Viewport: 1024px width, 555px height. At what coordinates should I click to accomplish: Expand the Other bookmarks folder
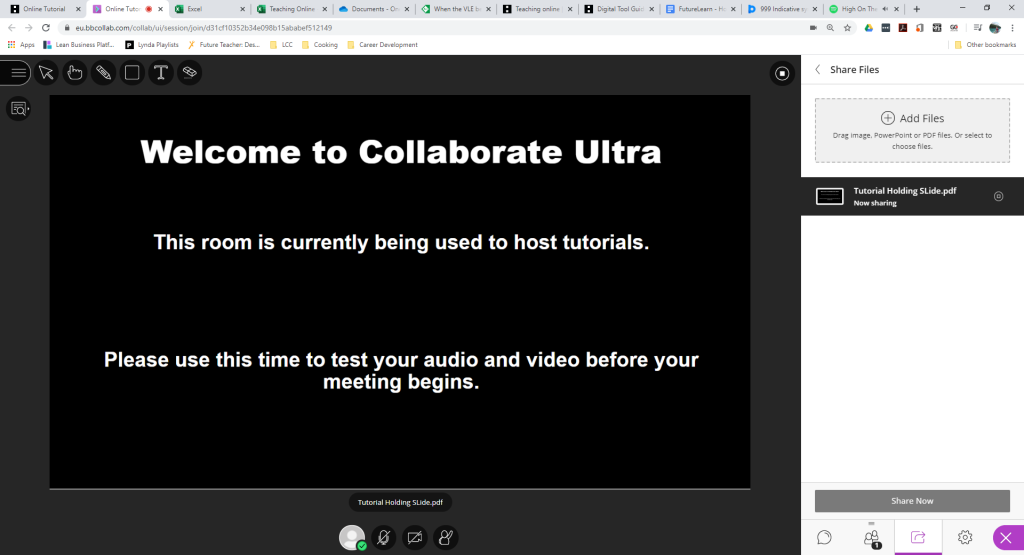point(985,45)
